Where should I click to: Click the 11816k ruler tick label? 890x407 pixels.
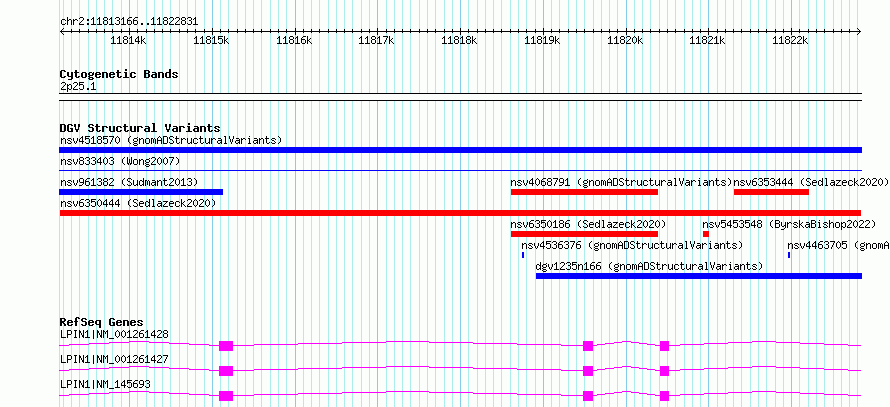[295, 40]
